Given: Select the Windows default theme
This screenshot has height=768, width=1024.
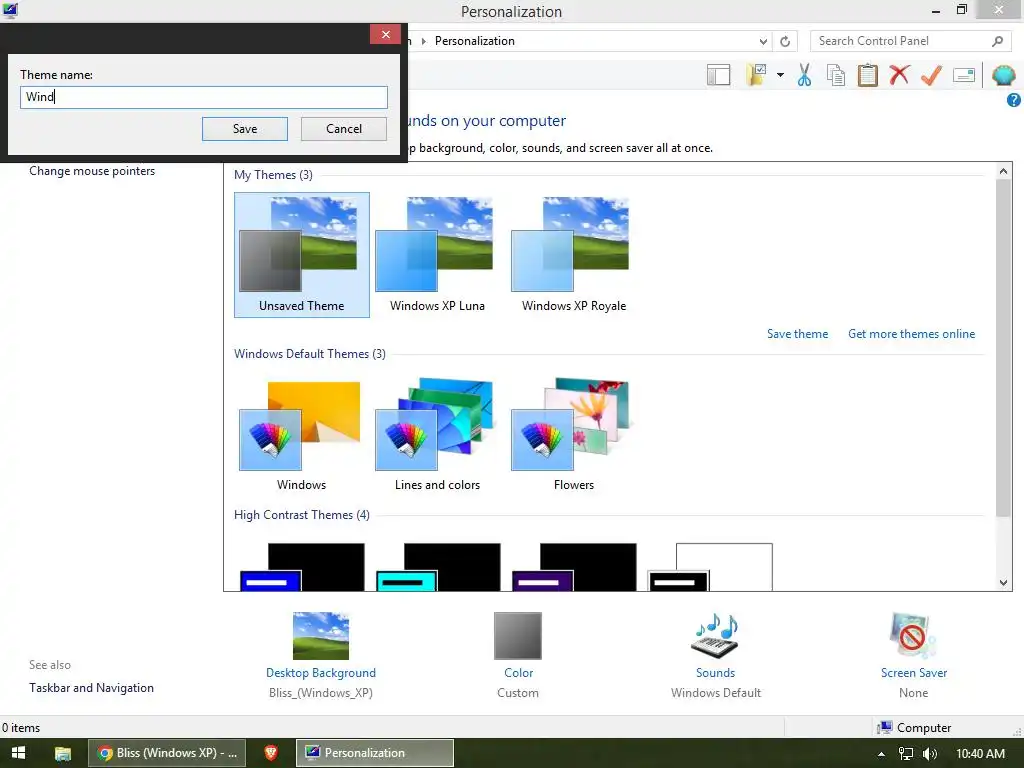Looking at the screenshot, I should (302, 434).
